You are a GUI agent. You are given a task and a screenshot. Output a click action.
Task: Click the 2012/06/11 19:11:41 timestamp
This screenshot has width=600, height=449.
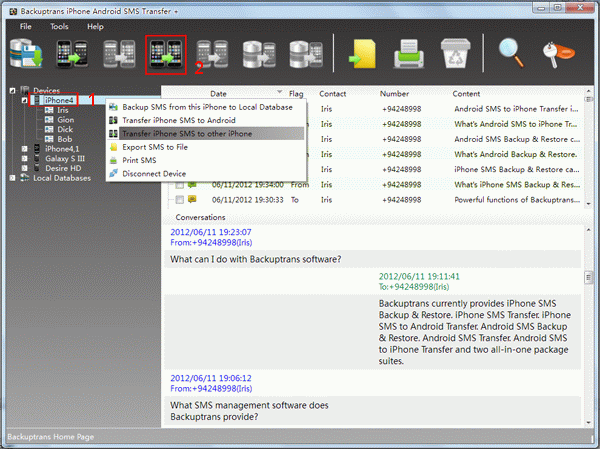419,276
